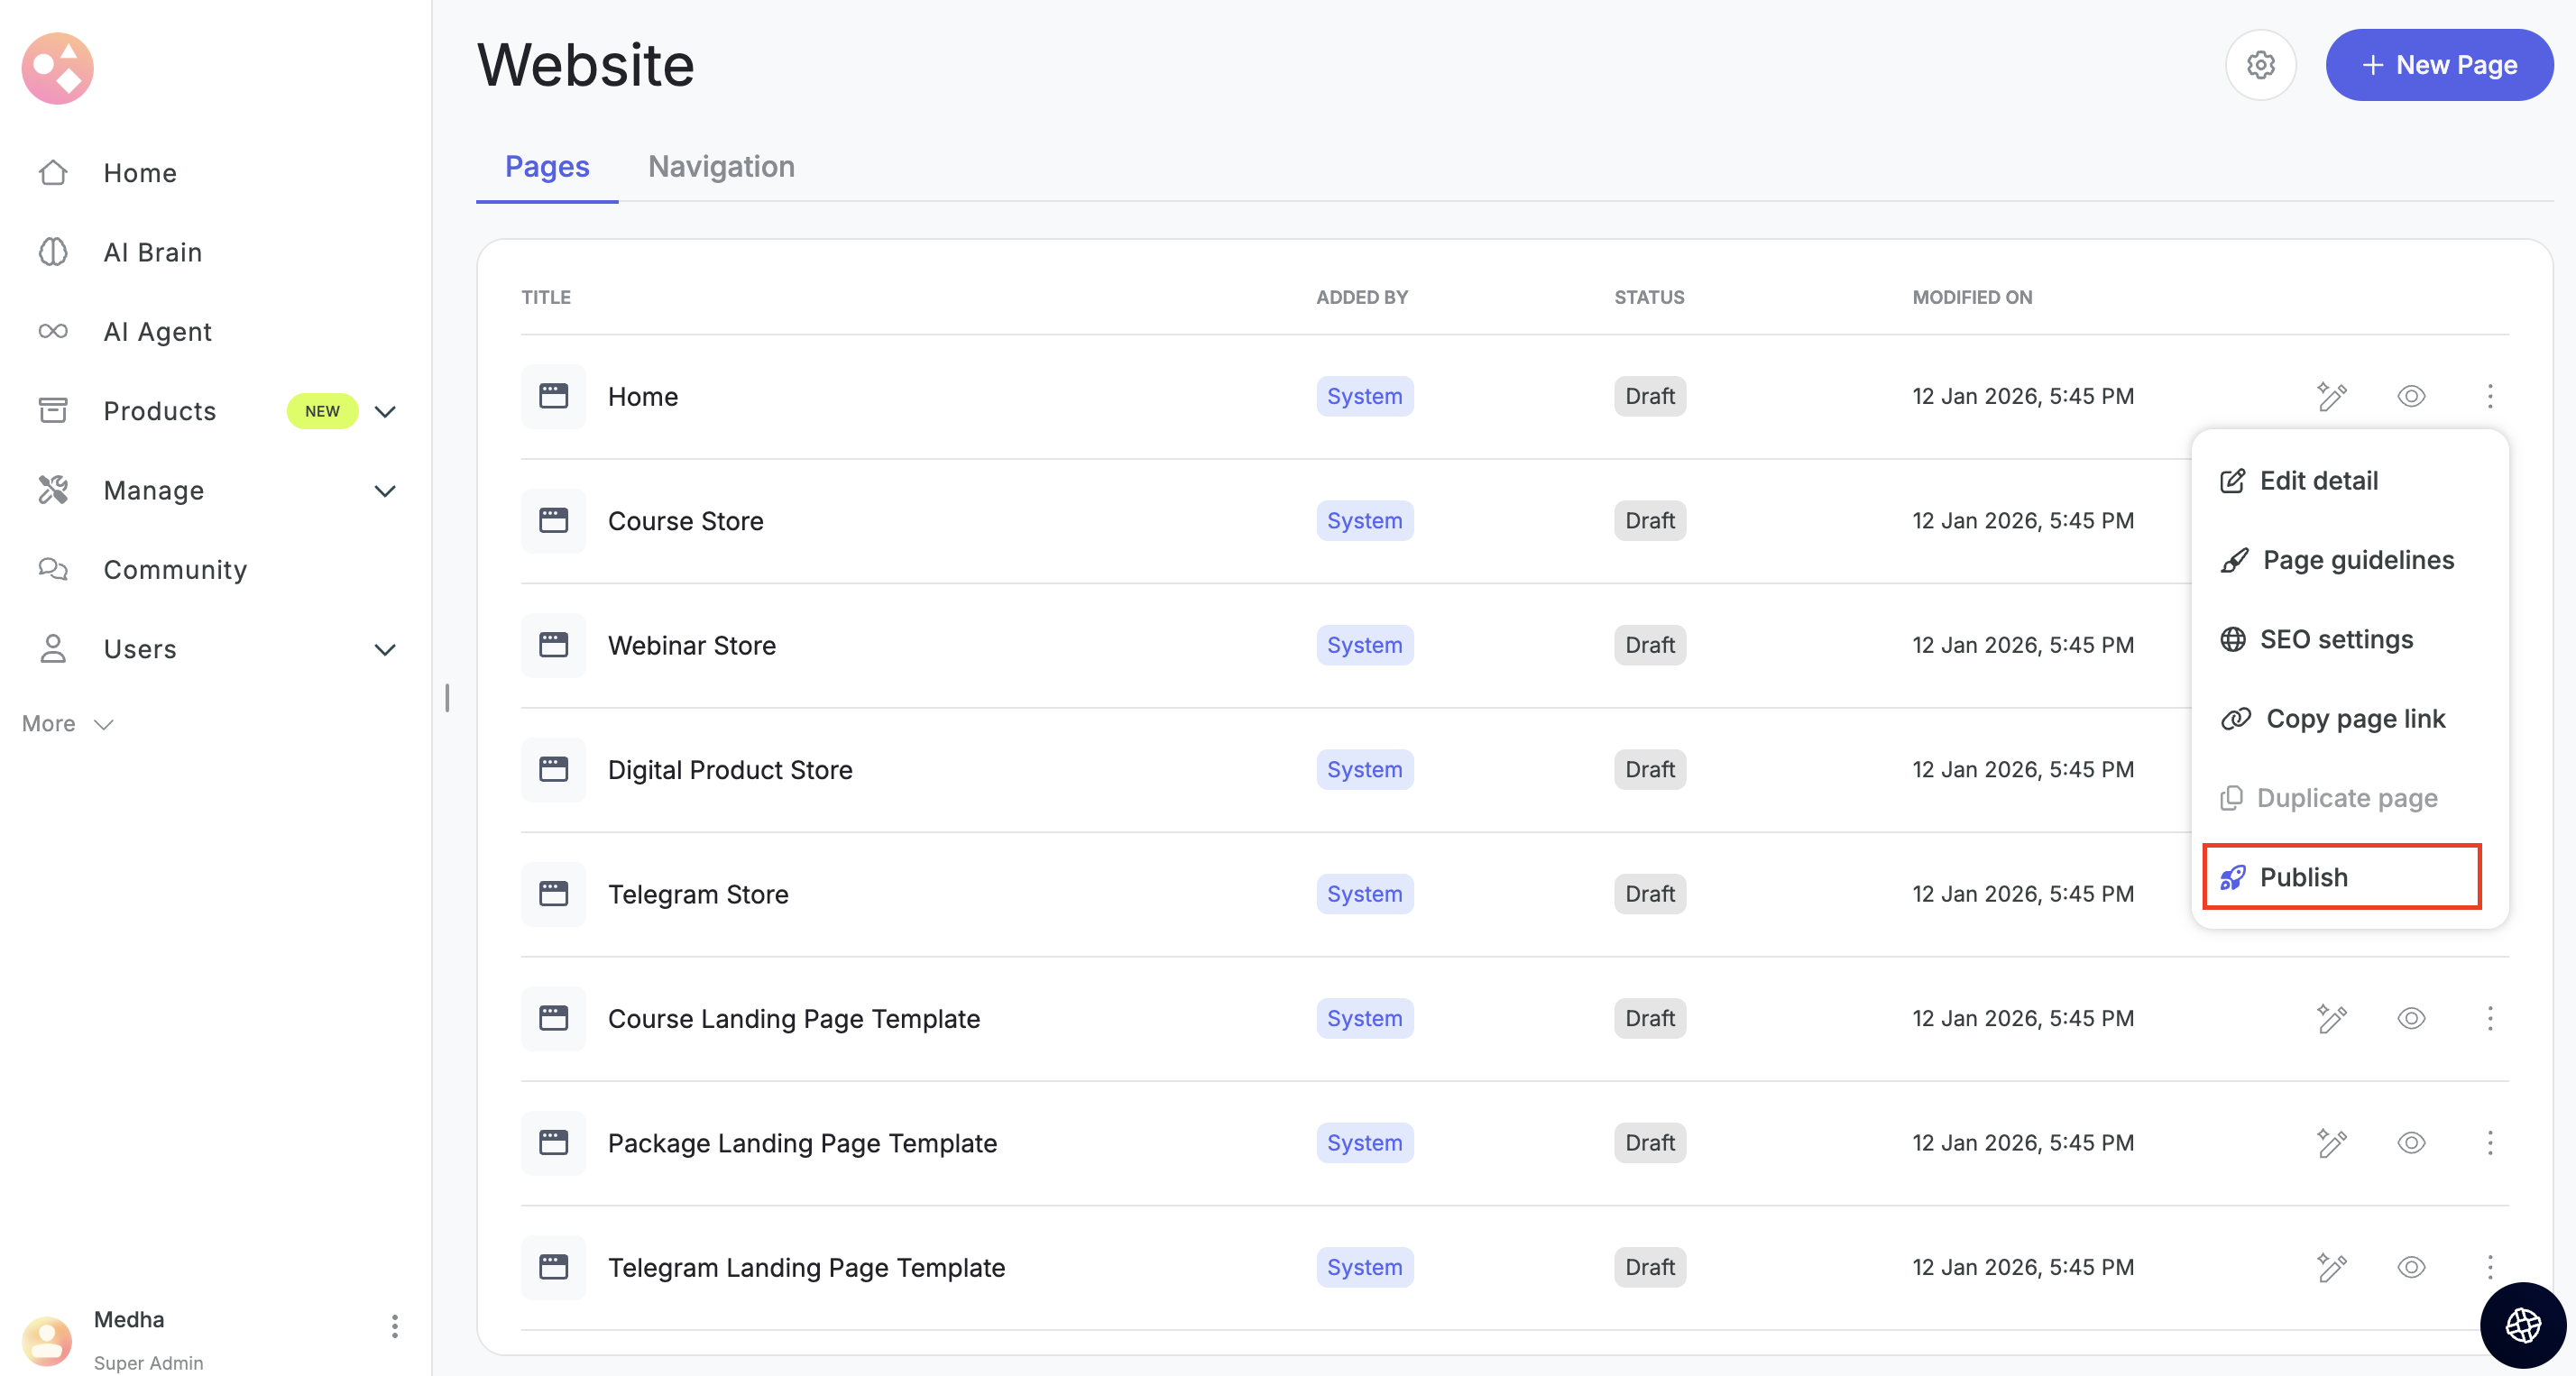The width and height of the screenshot is (2576, 1376).
Task: Click the globe help button at bottom right
Action: coord(2522,1325)
